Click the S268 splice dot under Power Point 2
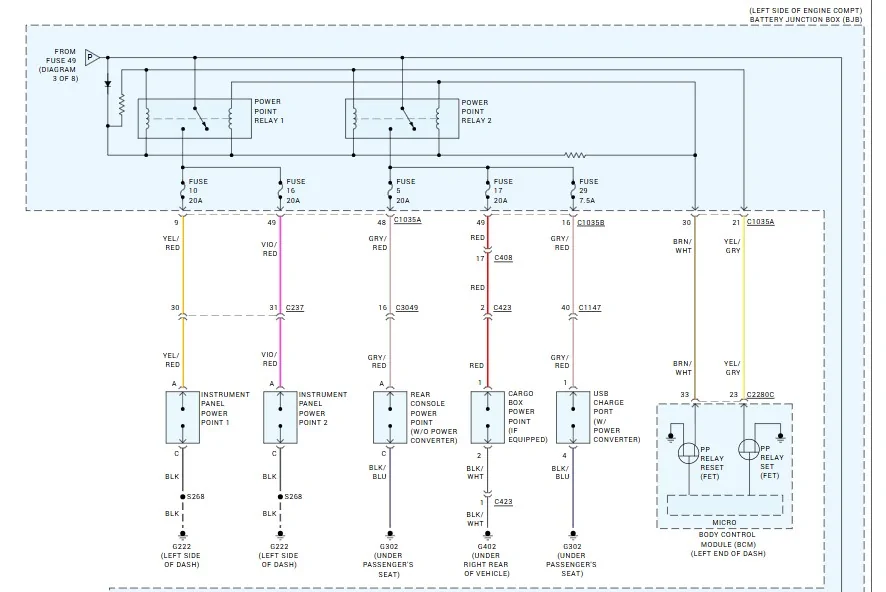 coord(280,497)
